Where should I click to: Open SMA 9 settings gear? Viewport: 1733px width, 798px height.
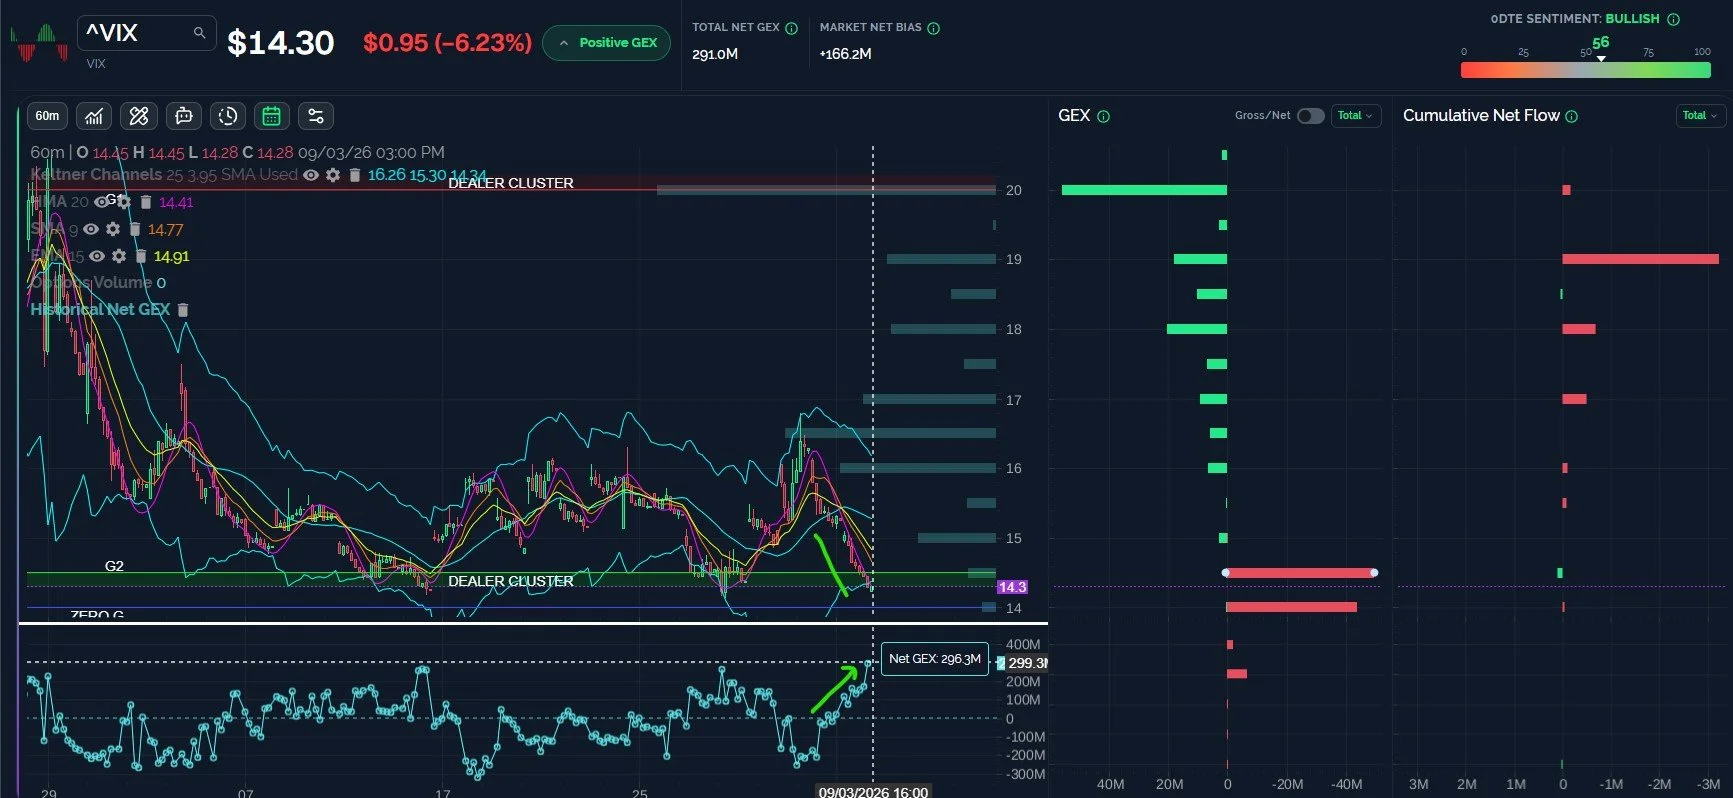pos(113,229)
